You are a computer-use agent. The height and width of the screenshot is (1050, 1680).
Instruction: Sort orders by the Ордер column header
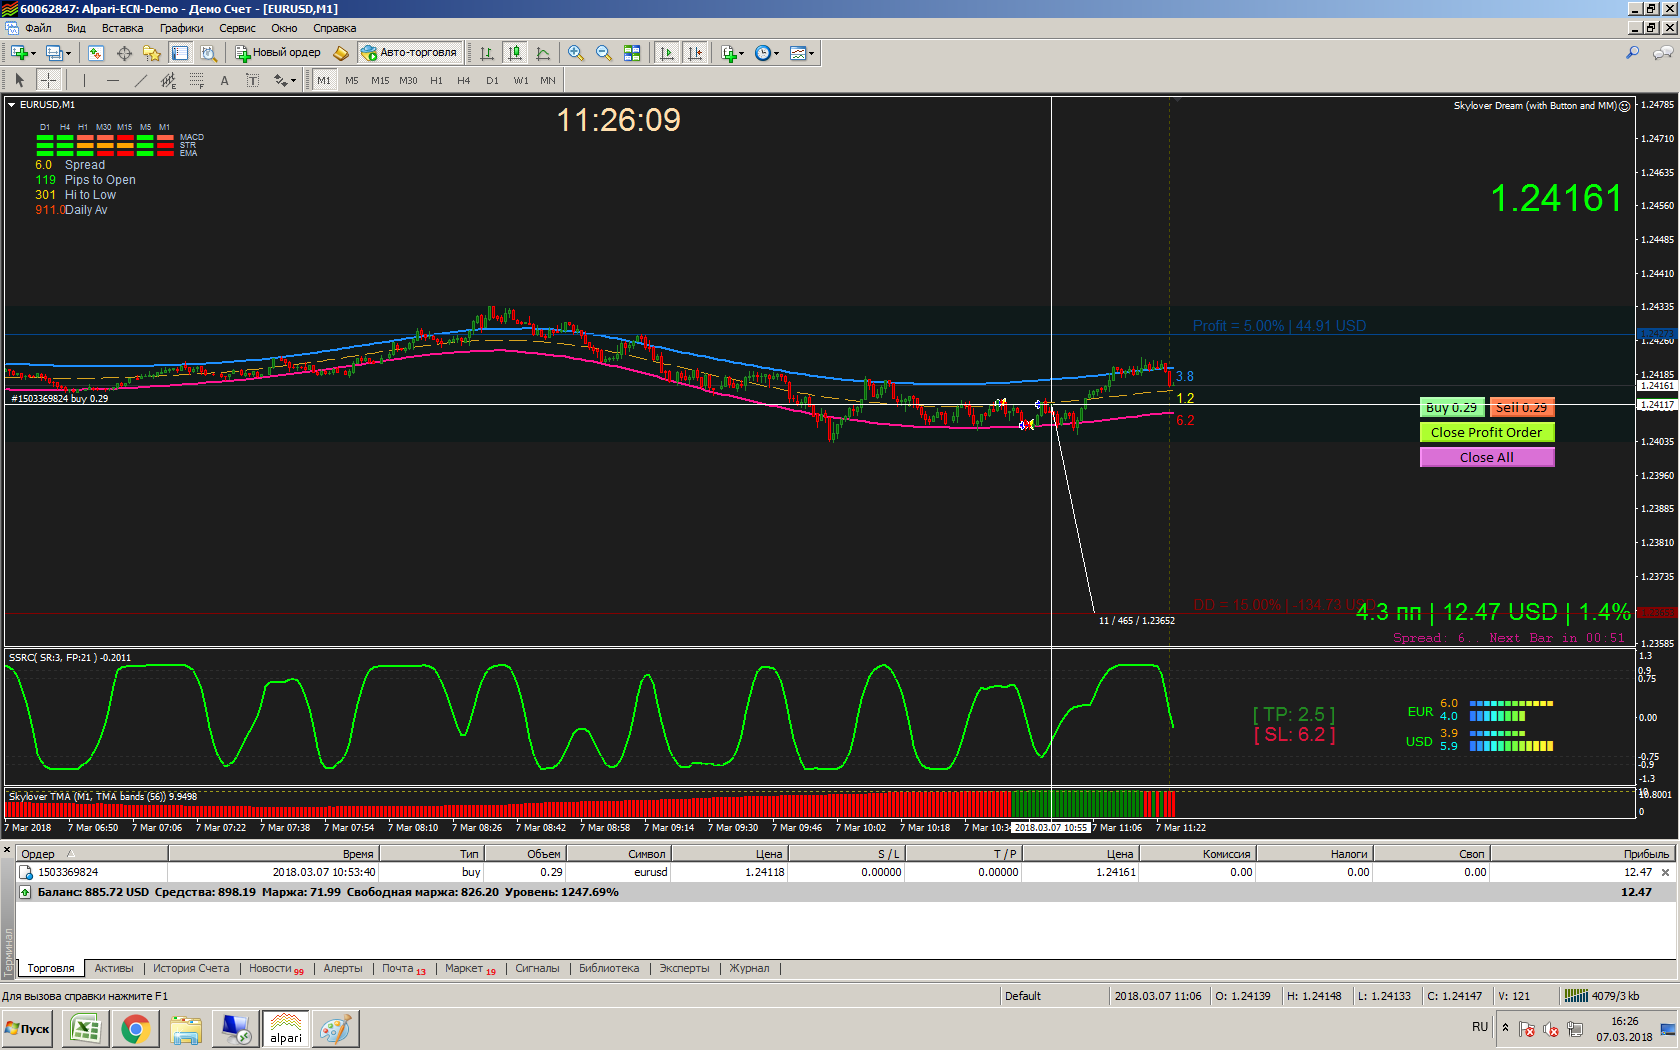(x=92, y=854)
